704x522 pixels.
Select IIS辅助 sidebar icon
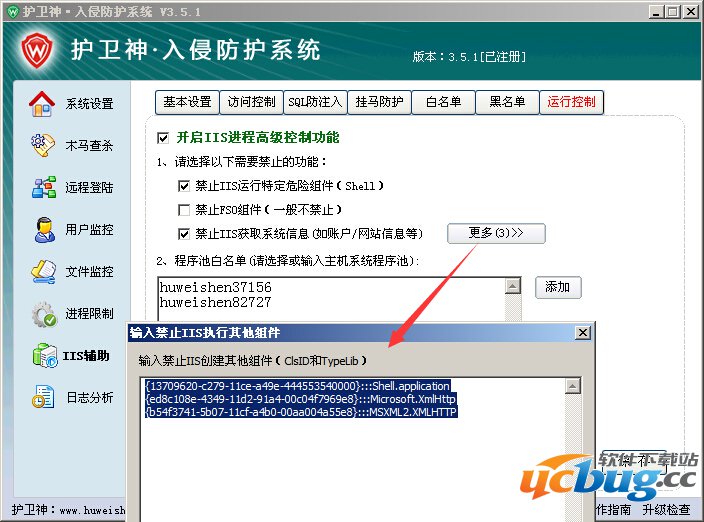pos(43,355)
